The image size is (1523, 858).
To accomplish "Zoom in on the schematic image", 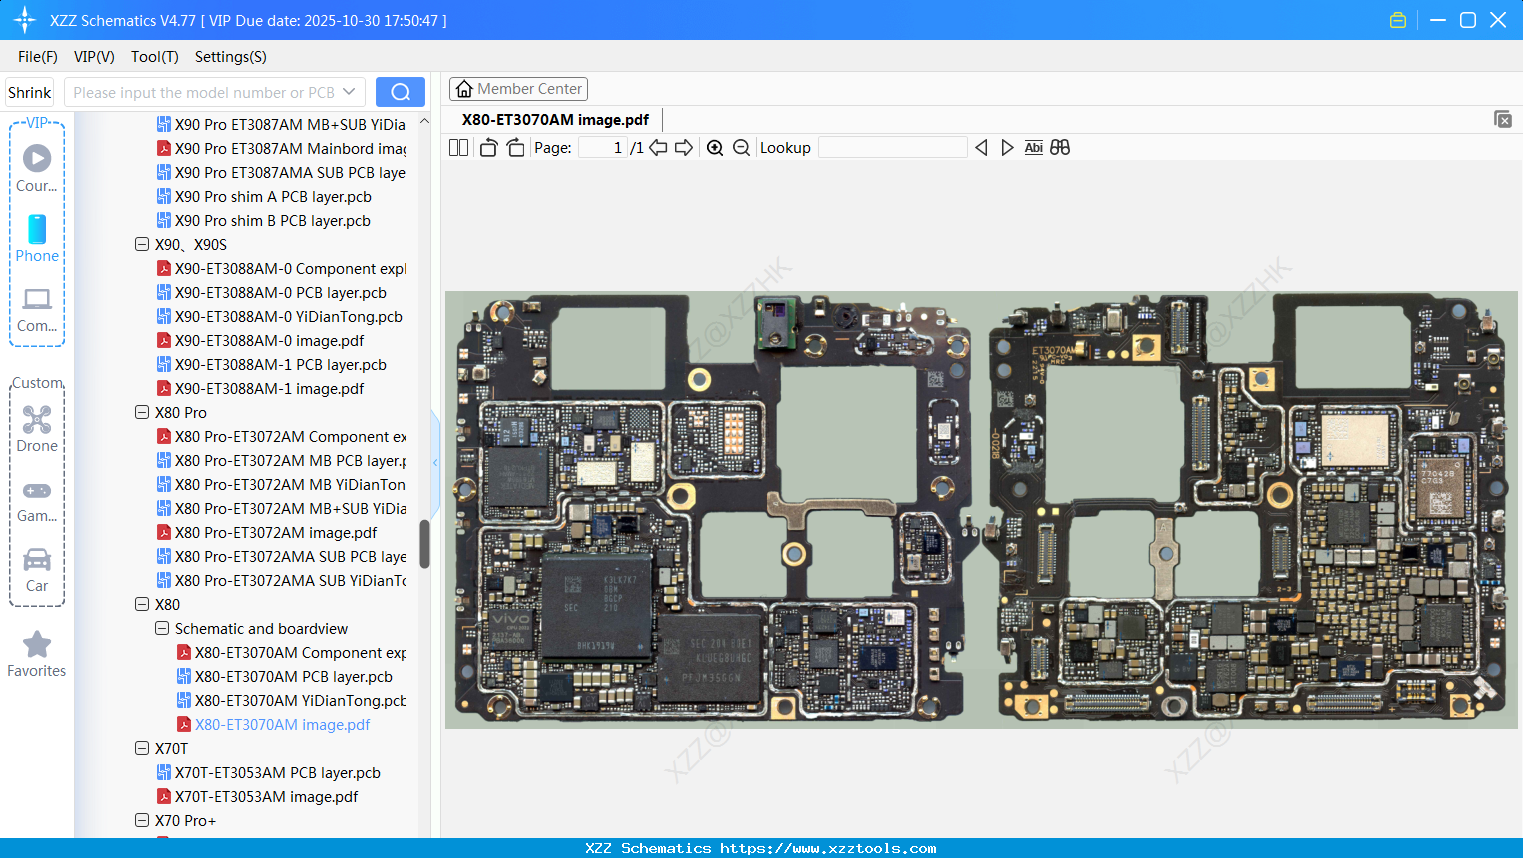I will point(715,147).
